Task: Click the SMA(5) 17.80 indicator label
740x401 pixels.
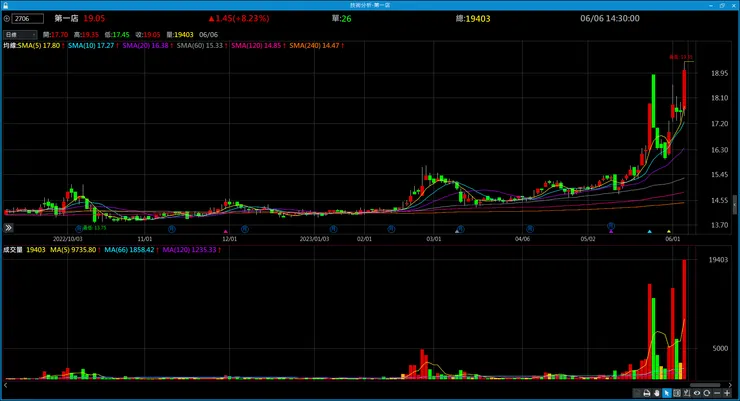Action: pos(39,46)
